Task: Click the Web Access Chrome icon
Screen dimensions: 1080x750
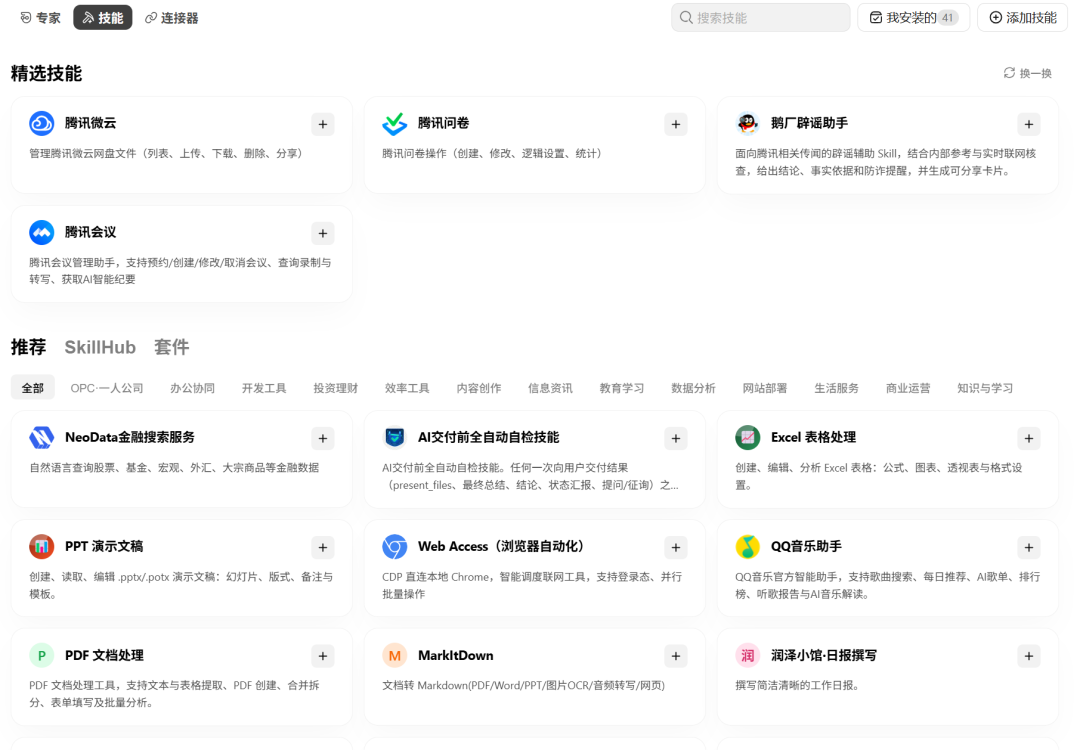Action: pyautogui.click(x=395, y=547)
